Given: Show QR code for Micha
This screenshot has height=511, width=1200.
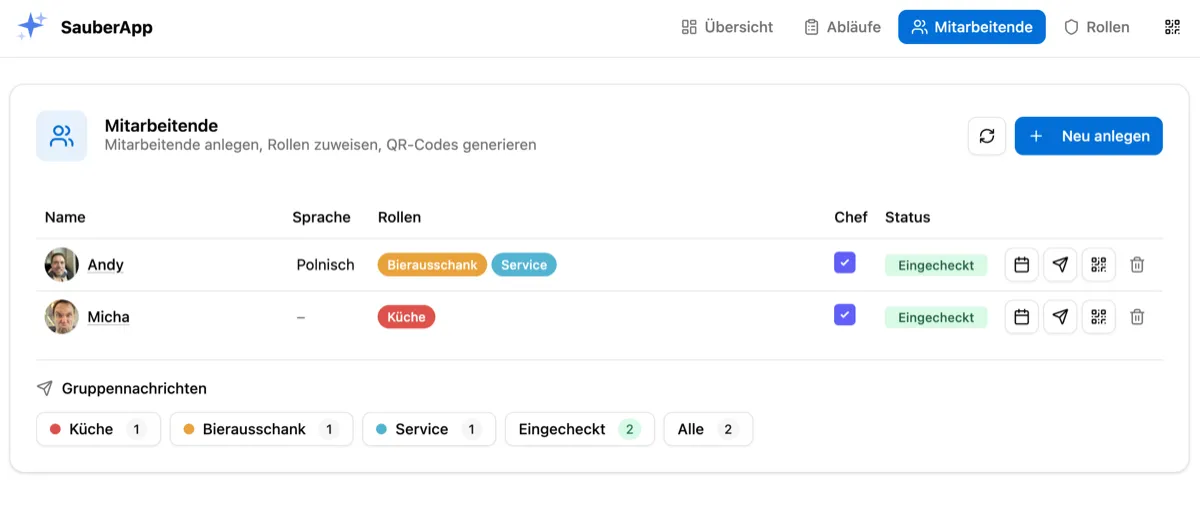Looking at the screenshot, I should [1098, 317].
